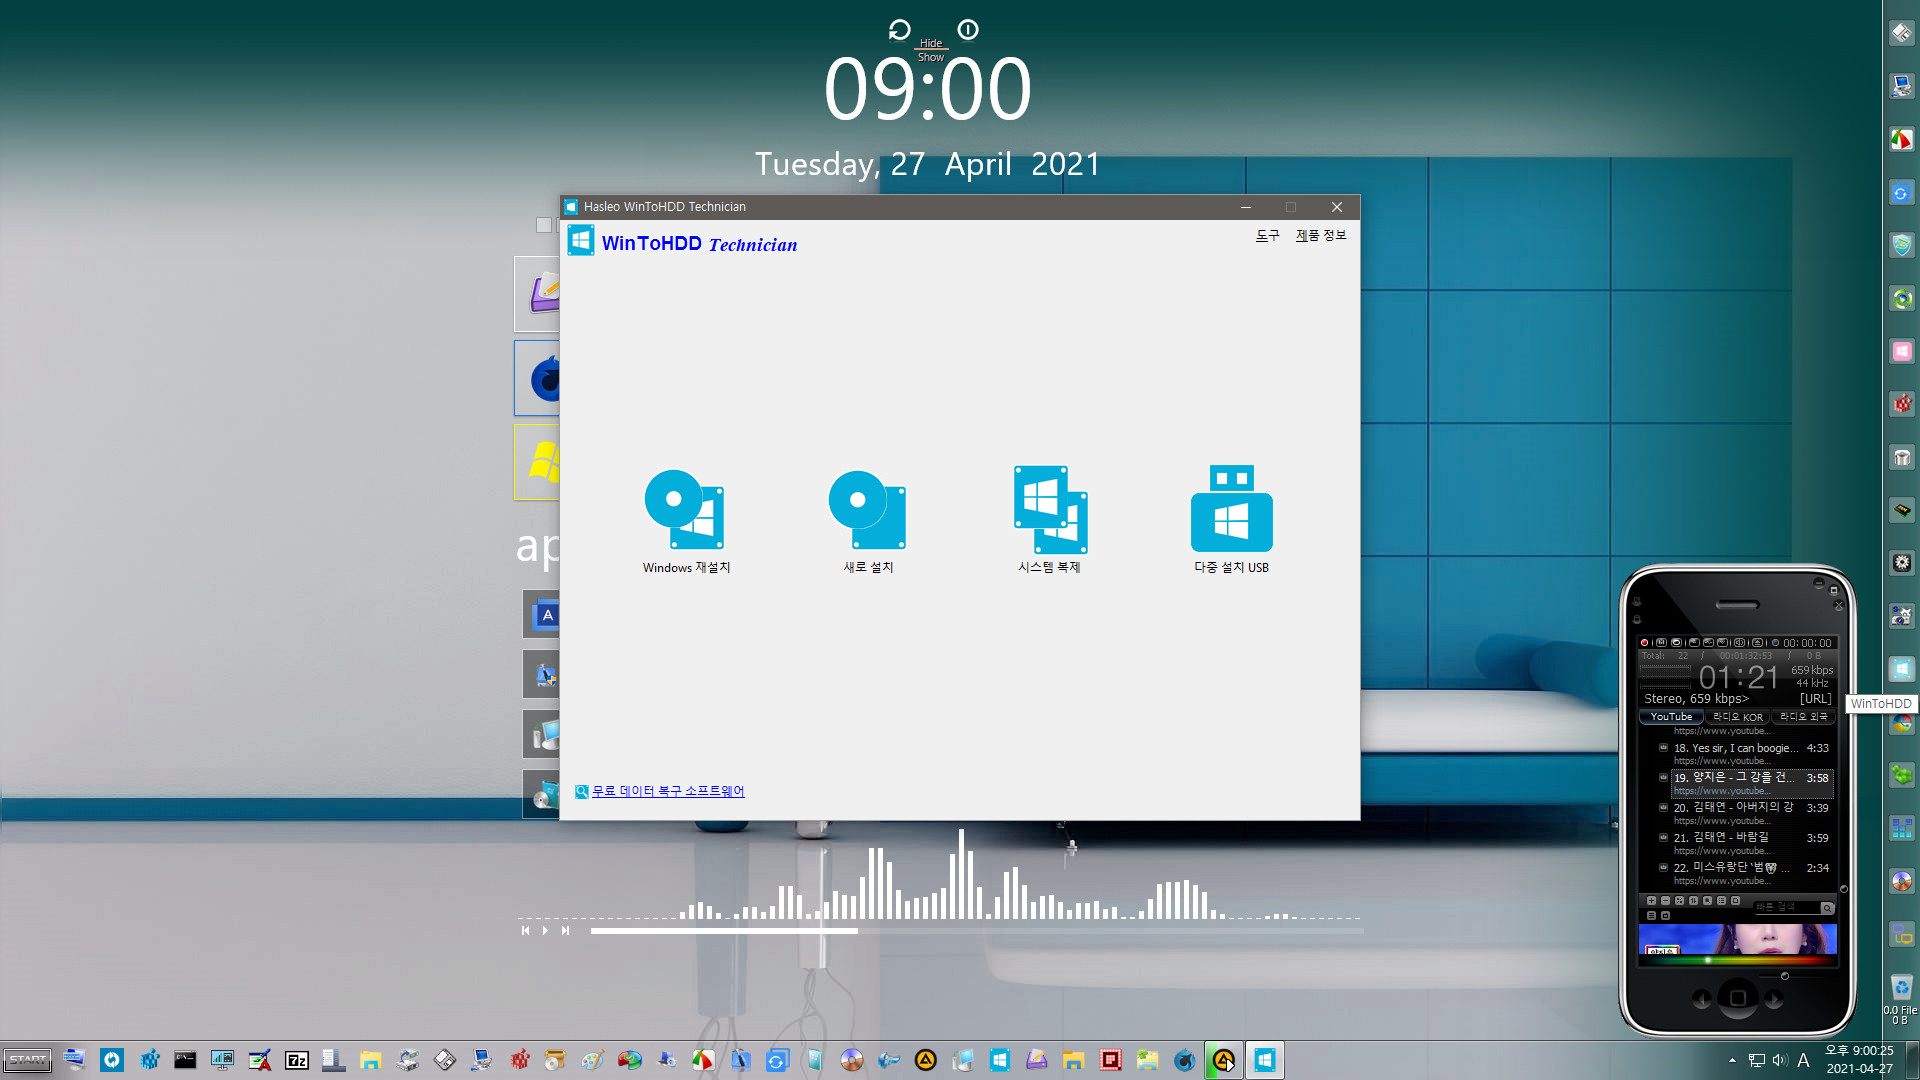Open 새로 설치 (new installation) option
The image size is (1920, 1080).
click(x=868, y=520)
